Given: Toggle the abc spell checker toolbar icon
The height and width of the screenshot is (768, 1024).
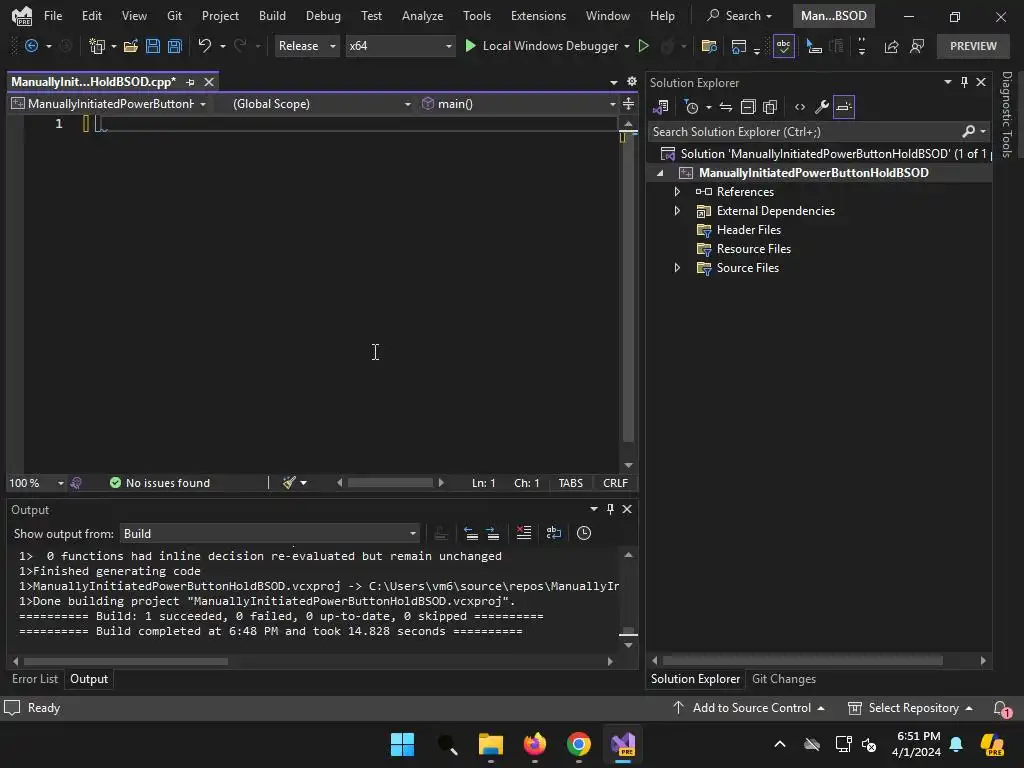Looking at the screenshot, I should tap(784, 46).
